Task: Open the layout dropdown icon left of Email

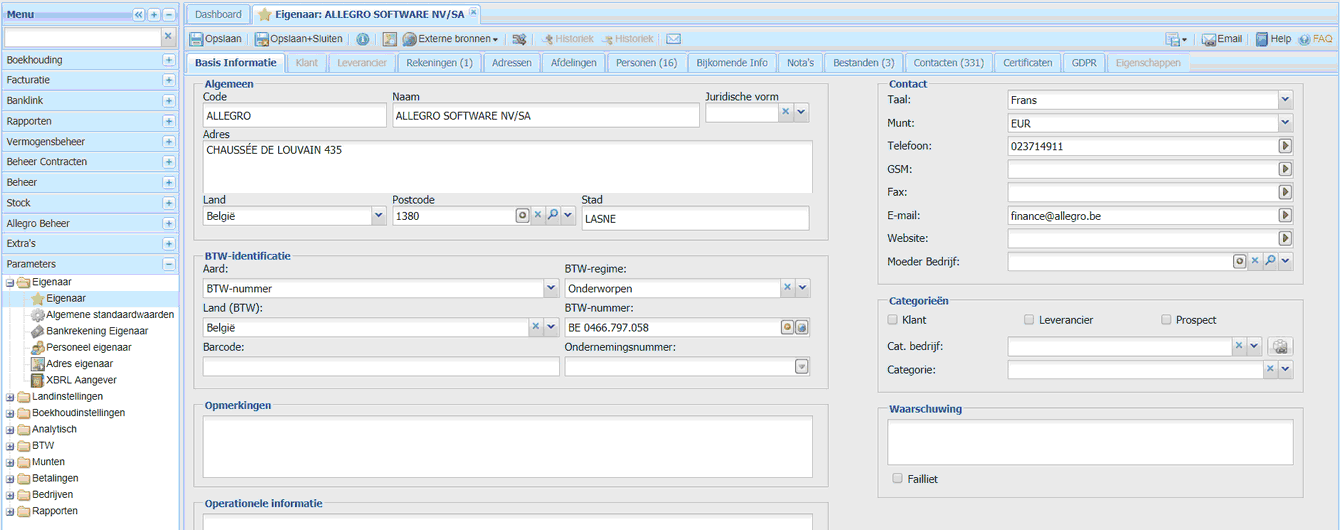Action: 1176,39
